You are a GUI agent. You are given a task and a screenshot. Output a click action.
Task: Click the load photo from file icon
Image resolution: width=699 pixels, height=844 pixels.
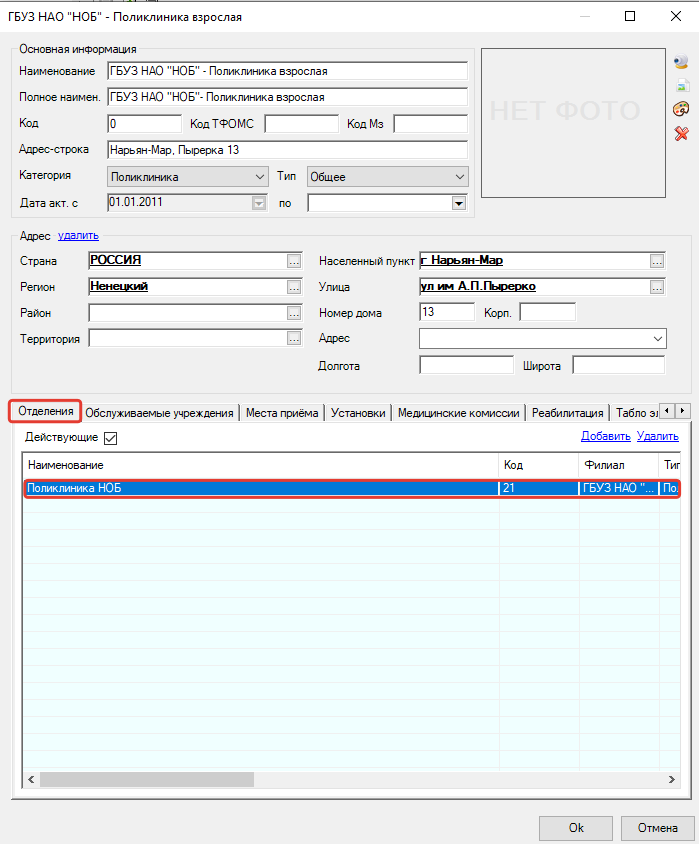coord(682,86)
